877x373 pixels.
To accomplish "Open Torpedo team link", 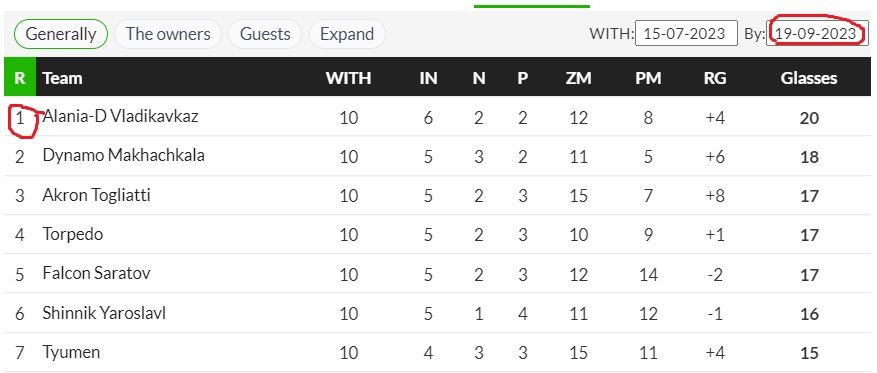I will 73,233.
